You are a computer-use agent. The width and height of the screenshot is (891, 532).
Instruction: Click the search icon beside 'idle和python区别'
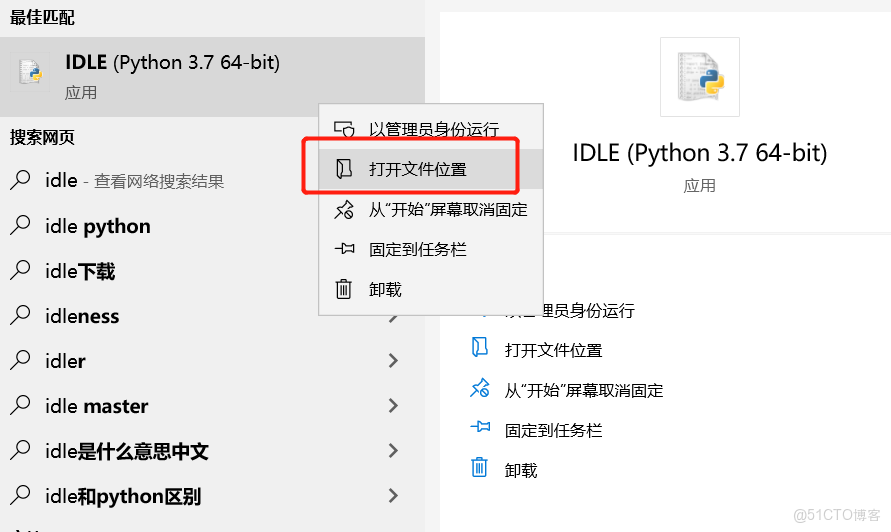(20, 495)
